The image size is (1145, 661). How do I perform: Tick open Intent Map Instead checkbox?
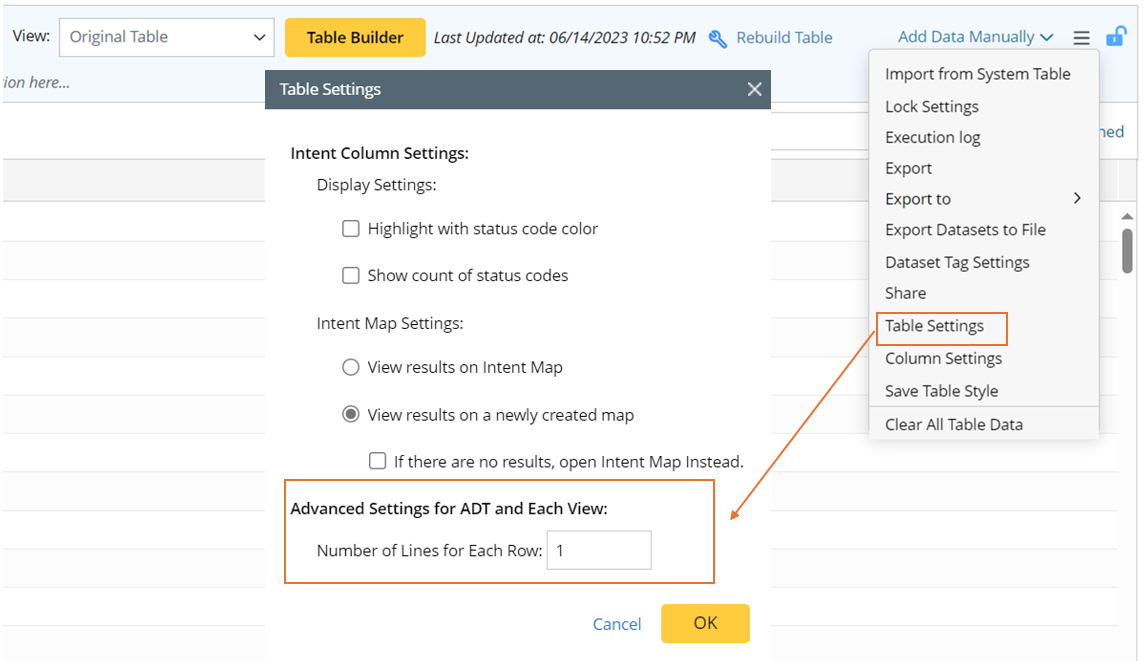coord(377,461)
